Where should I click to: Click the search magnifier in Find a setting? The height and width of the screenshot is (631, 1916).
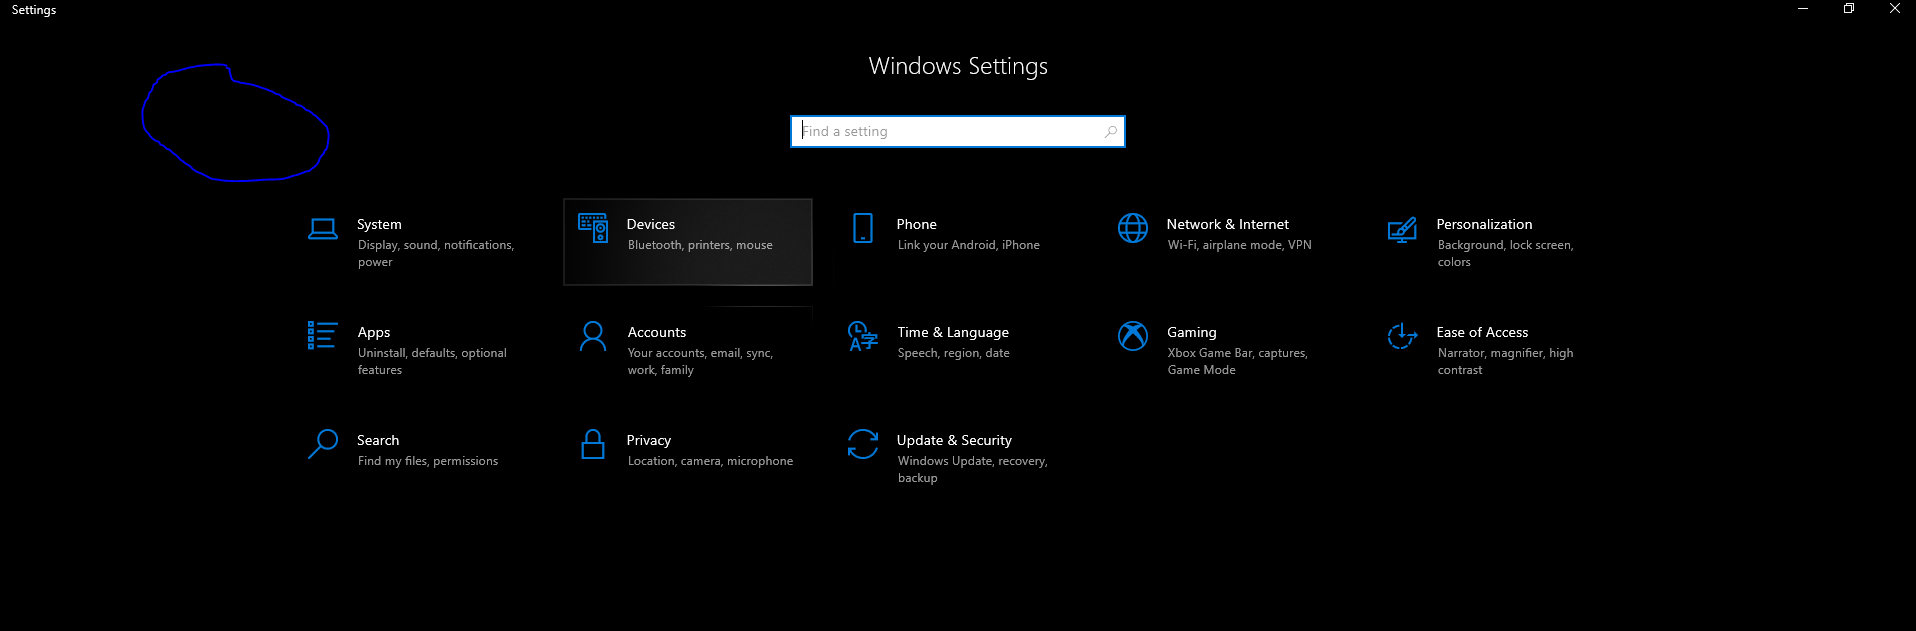tap(1110, 132)
